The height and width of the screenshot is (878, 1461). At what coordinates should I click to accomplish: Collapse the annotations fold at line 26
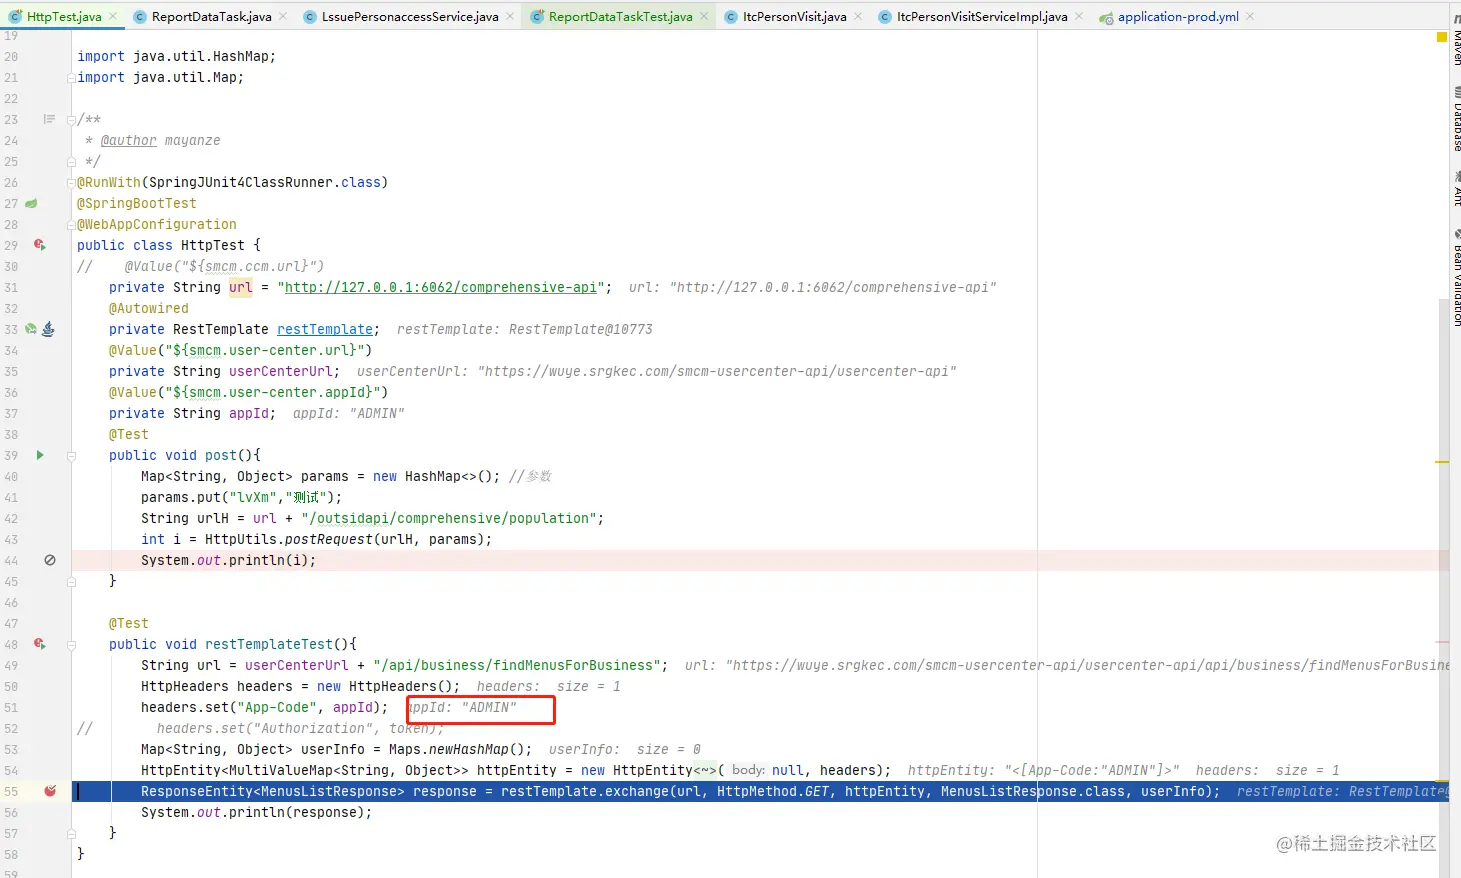point(72,182)
